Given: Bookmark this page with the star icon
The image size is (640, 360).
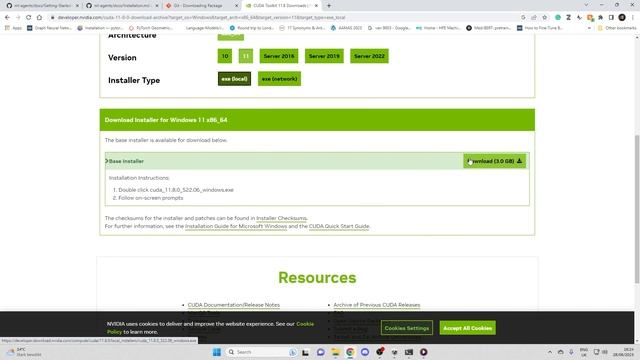Looking at the screenshot, I should click(544, 18).
